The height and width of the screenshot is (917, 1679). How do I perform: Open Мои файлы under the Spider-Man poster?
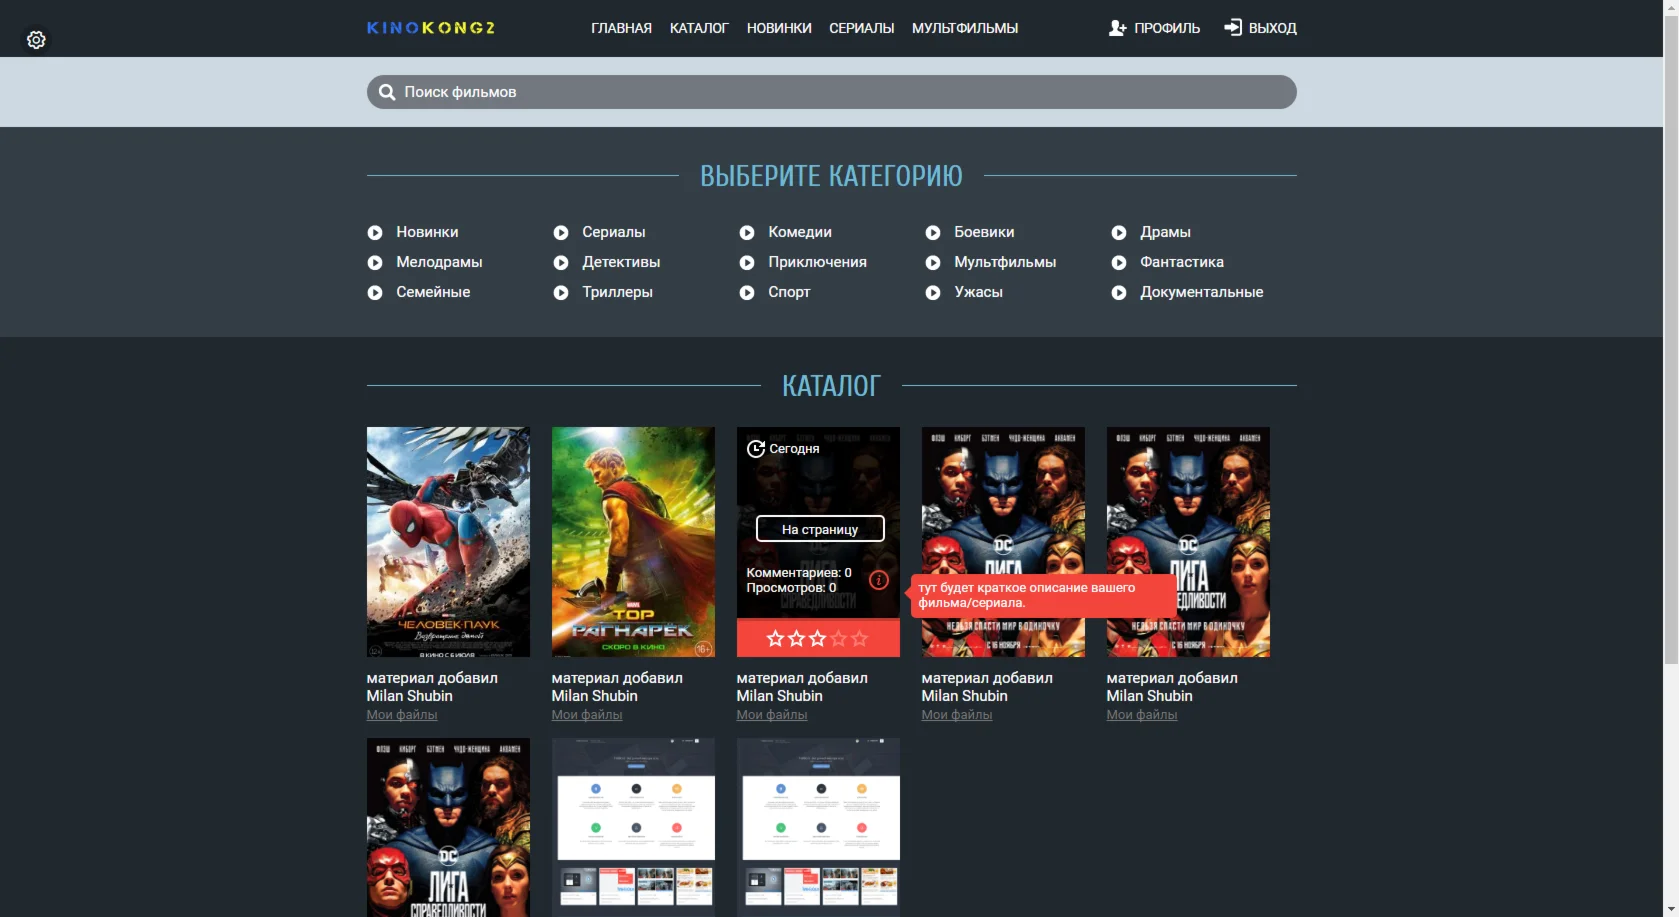pyautogui.click(x=402, y=715)
